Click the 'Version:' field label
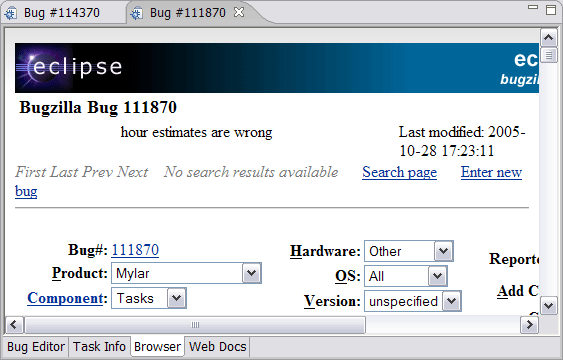Image resolution: width=563 pixels, height=360 pixels. point(332,301)
